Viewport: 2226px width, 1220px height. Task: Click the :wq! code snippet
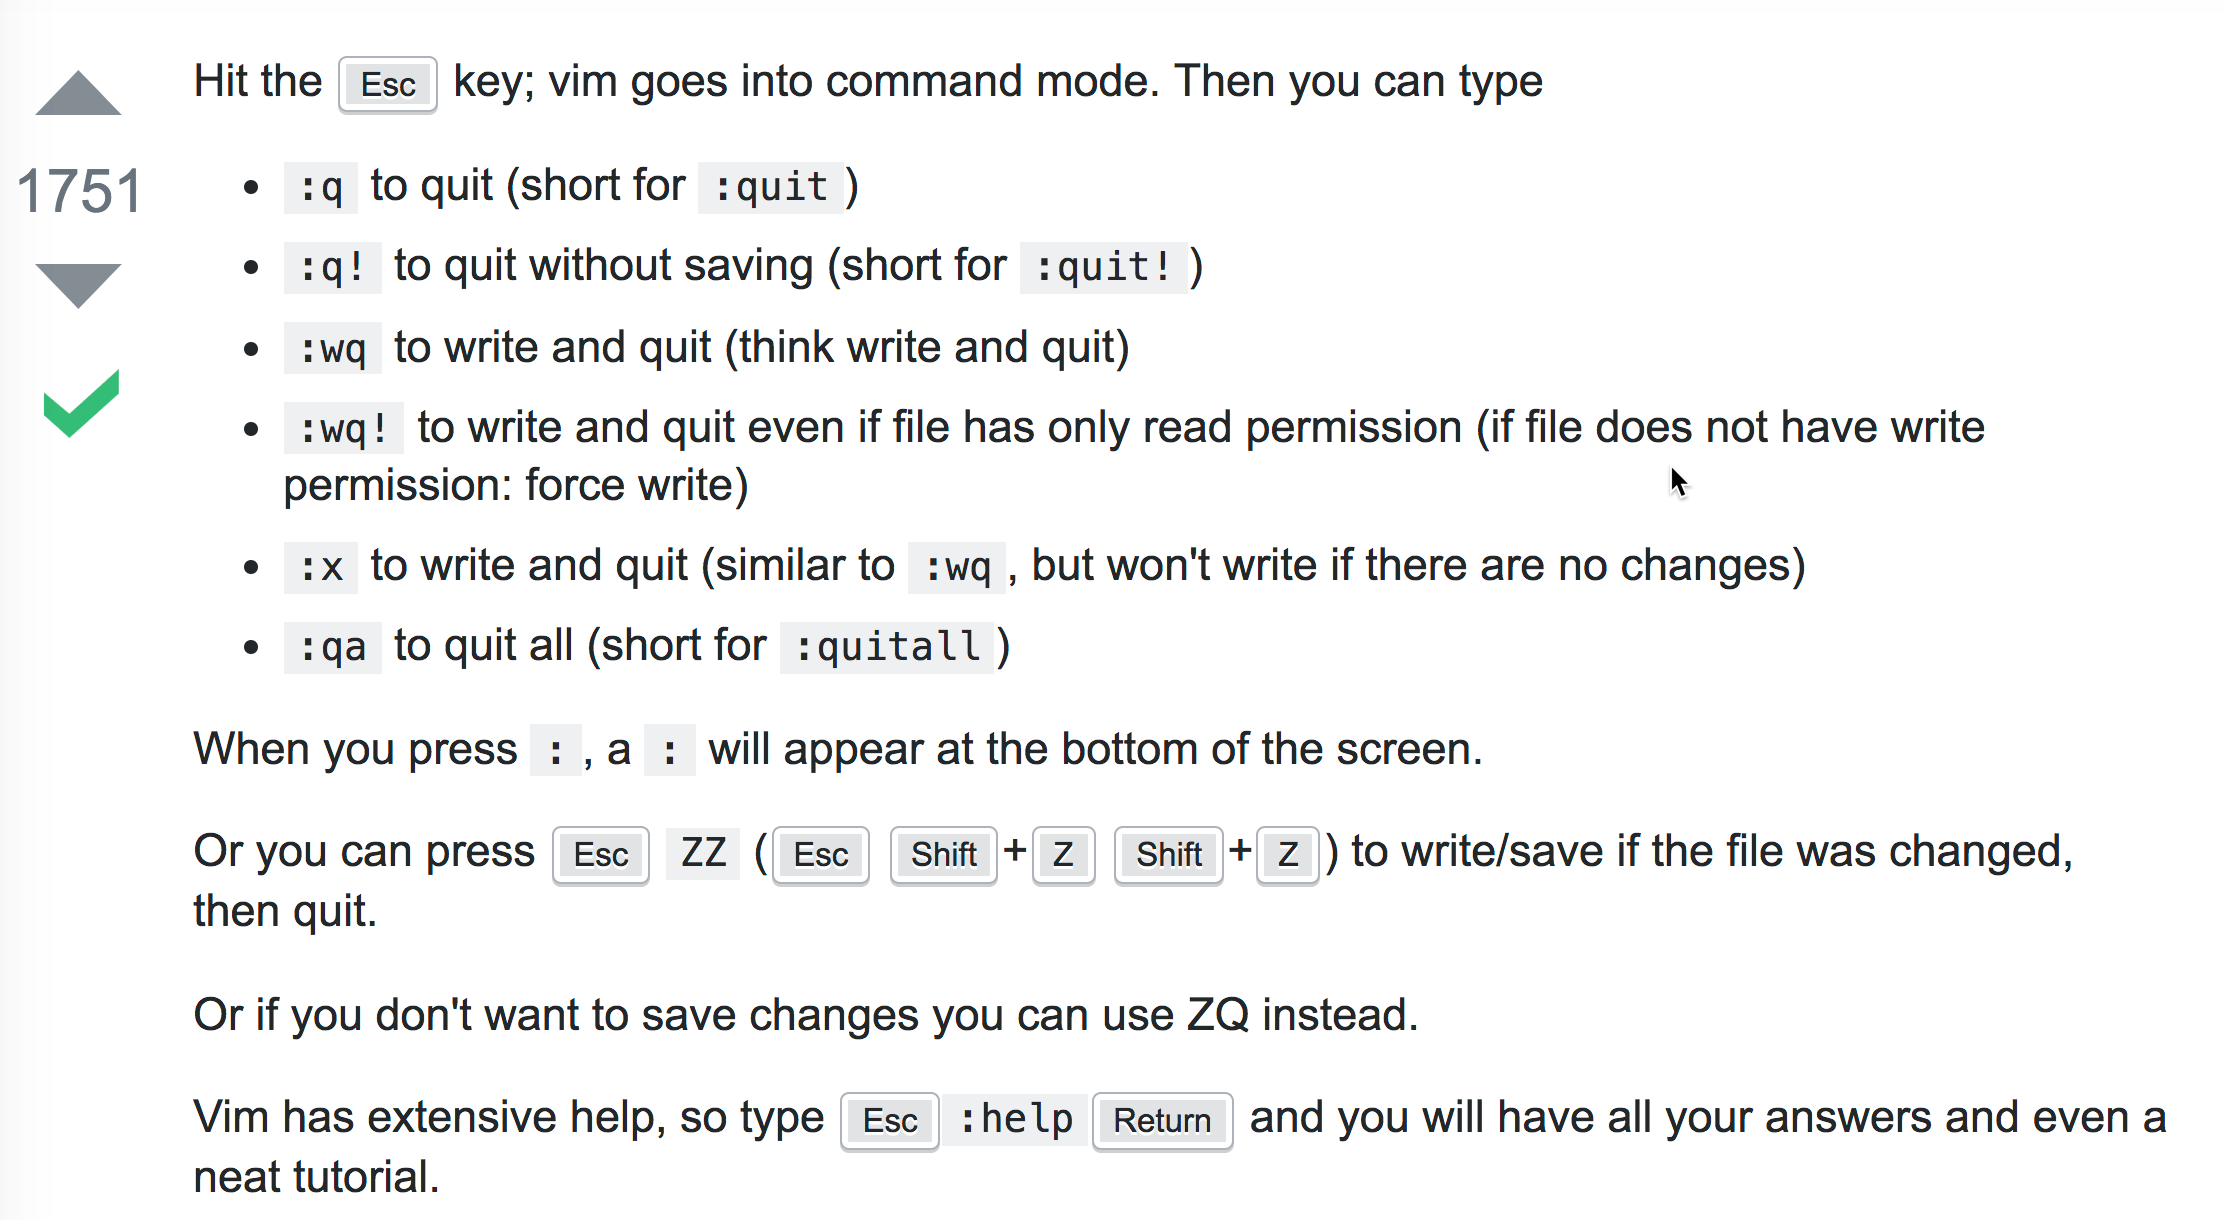click(343, 427)
